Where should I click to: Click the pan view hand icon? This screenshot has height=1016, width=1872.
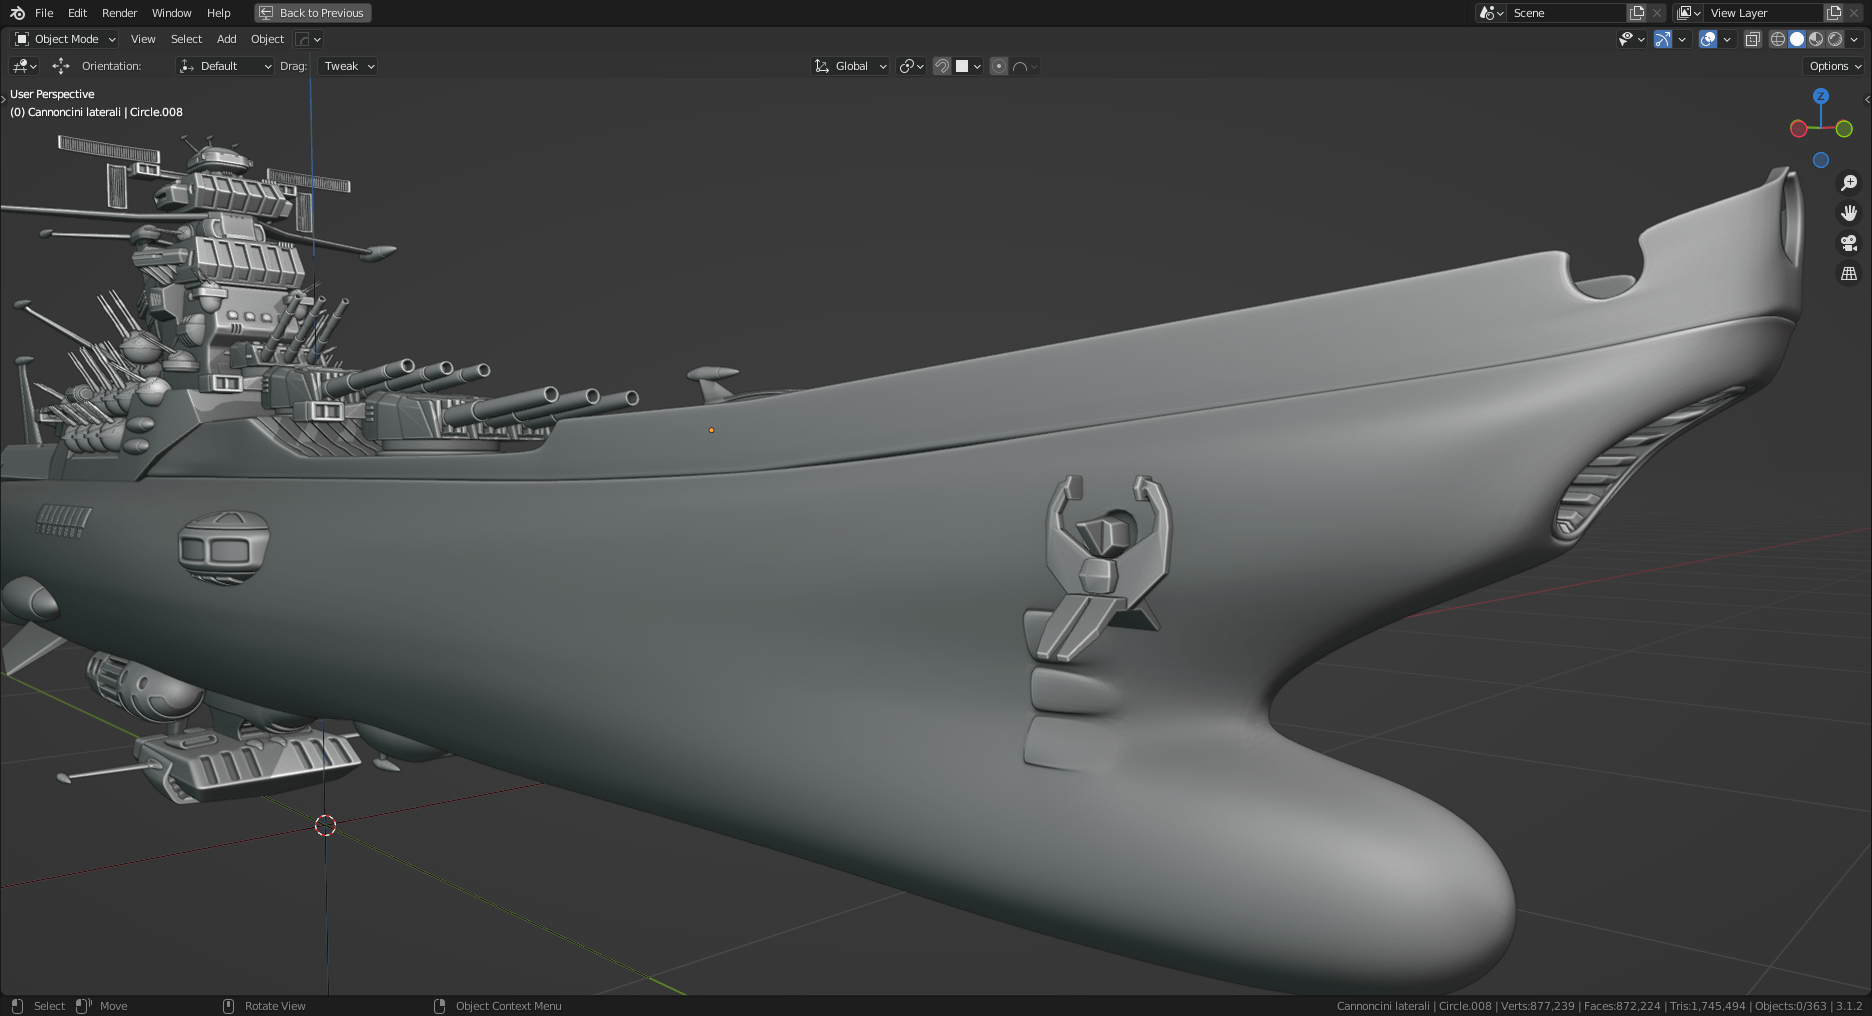tap(1849, 213)
